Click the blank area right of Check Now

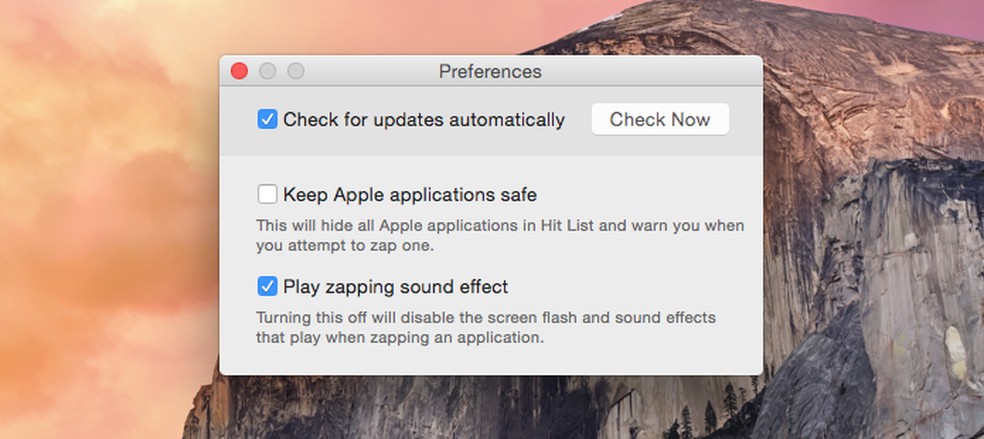coord(745,120)
